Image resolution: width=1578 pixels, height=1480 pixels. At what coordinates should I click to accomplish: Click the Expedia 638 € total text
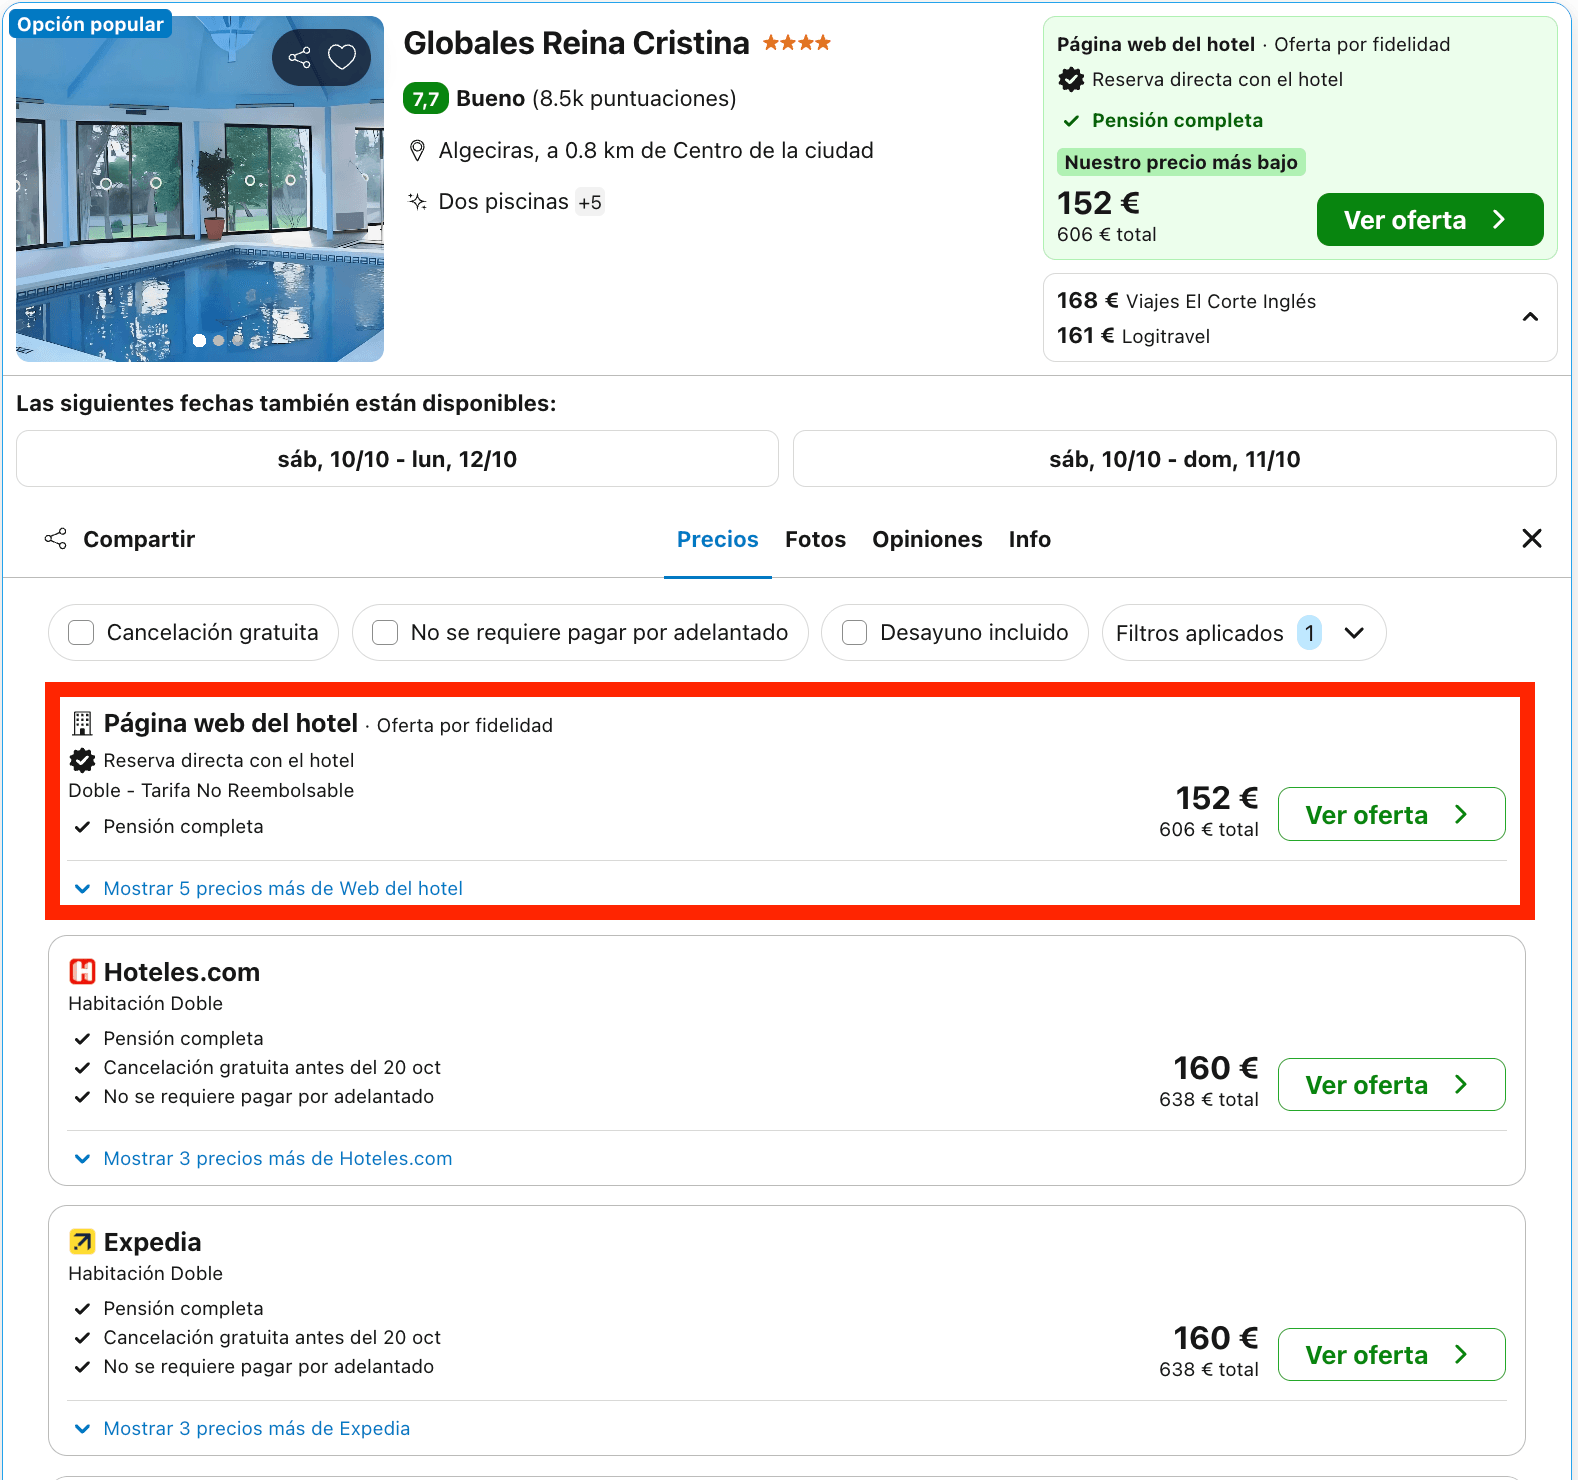coord(1209,1370)
